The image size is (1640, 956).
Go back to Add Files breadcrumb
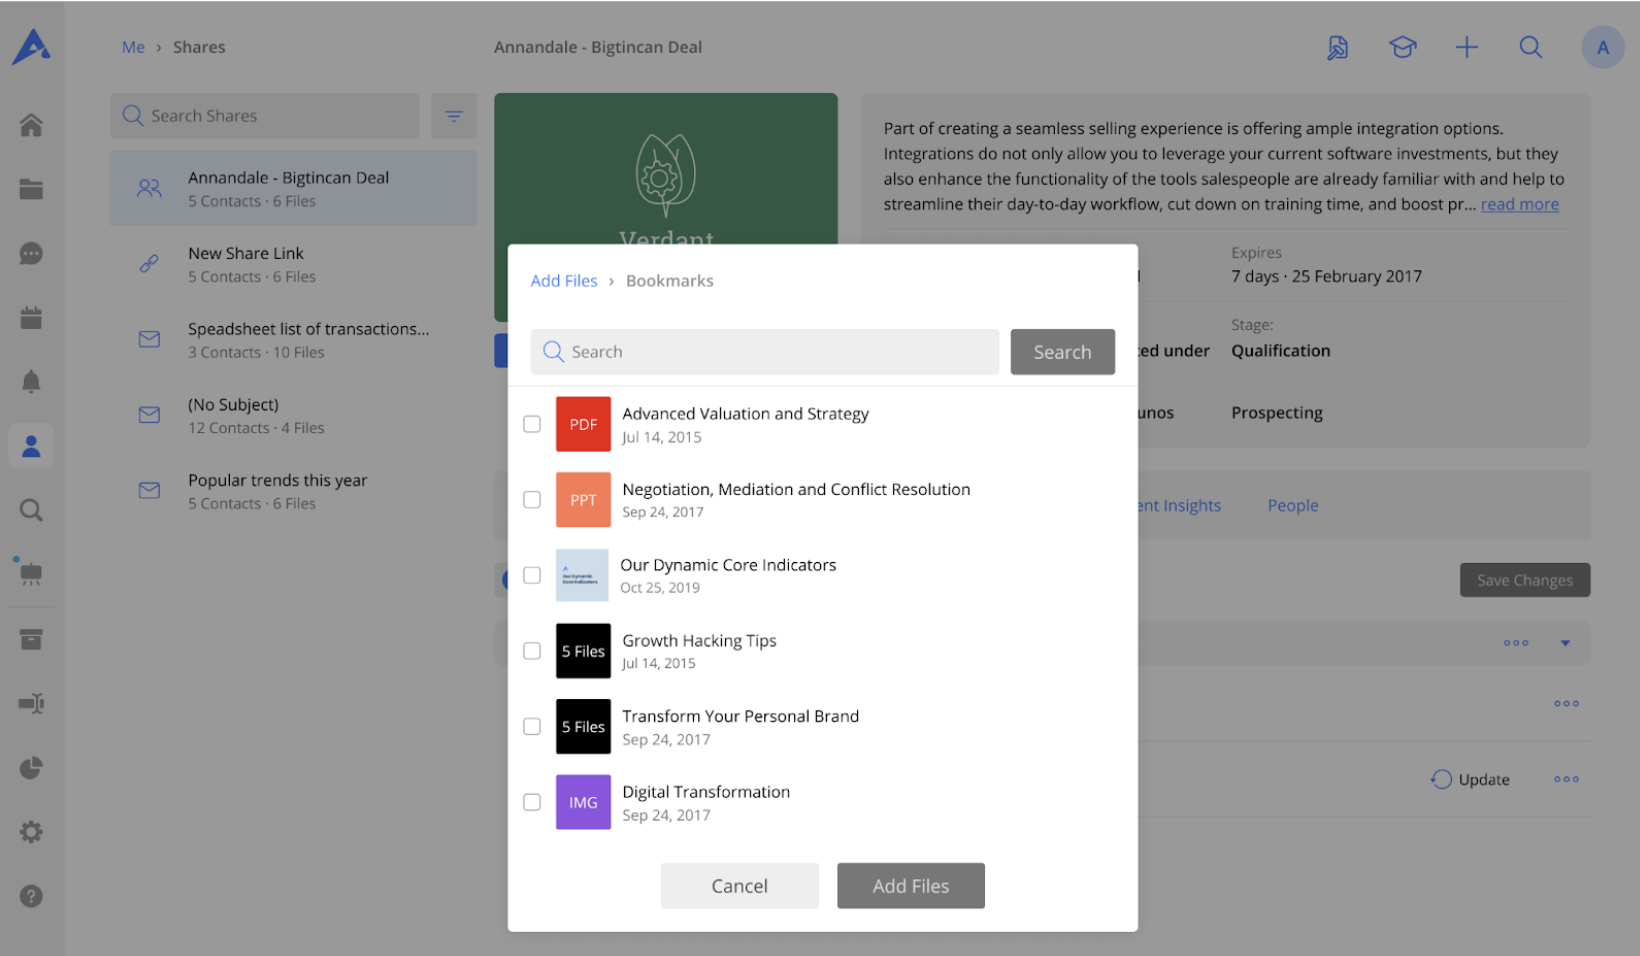tap(564, 281)
